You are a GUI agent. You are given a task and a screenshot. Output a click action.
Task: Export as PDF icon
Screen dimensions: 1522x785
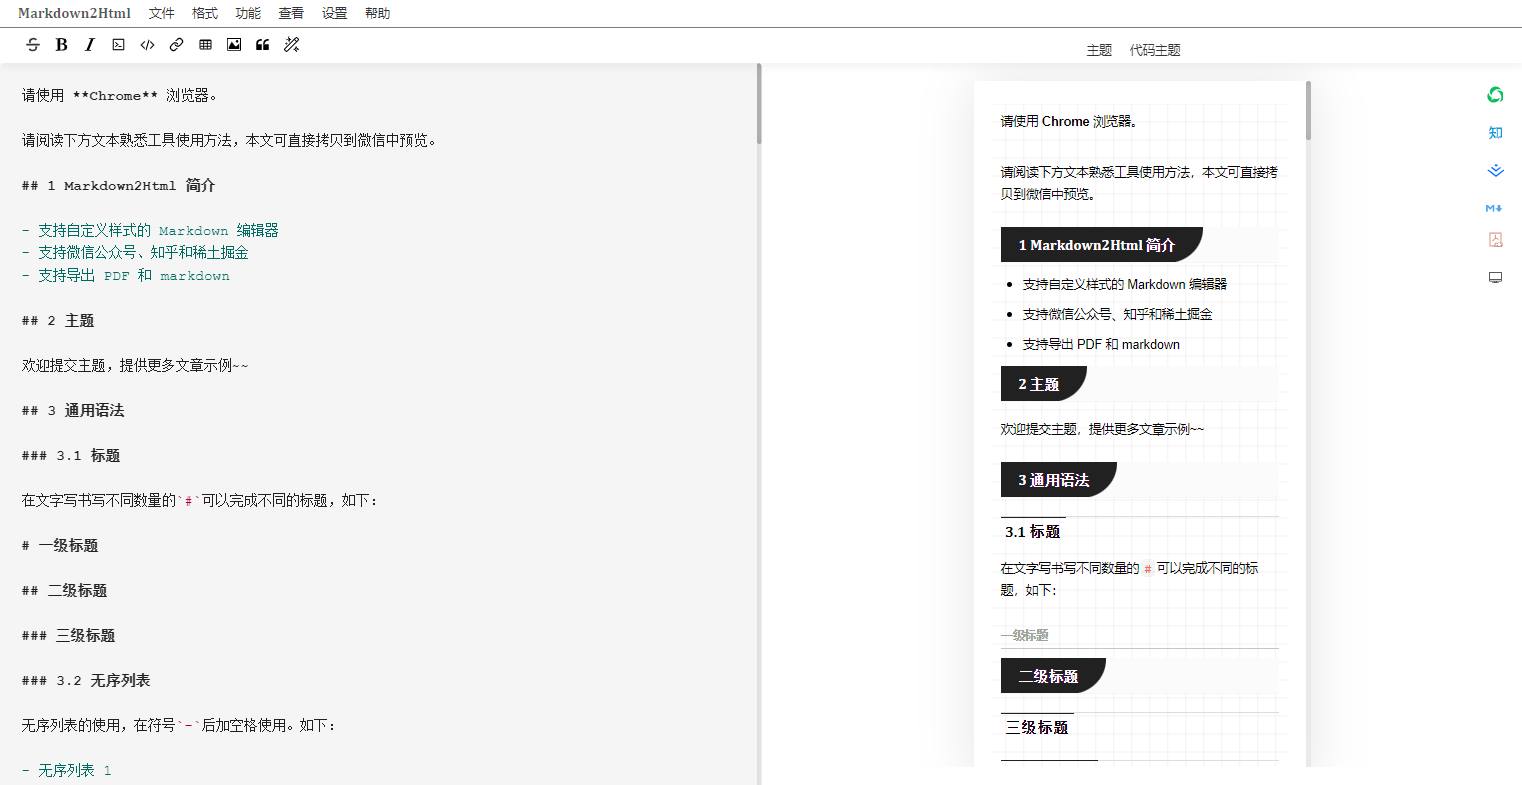(1495, 240)
